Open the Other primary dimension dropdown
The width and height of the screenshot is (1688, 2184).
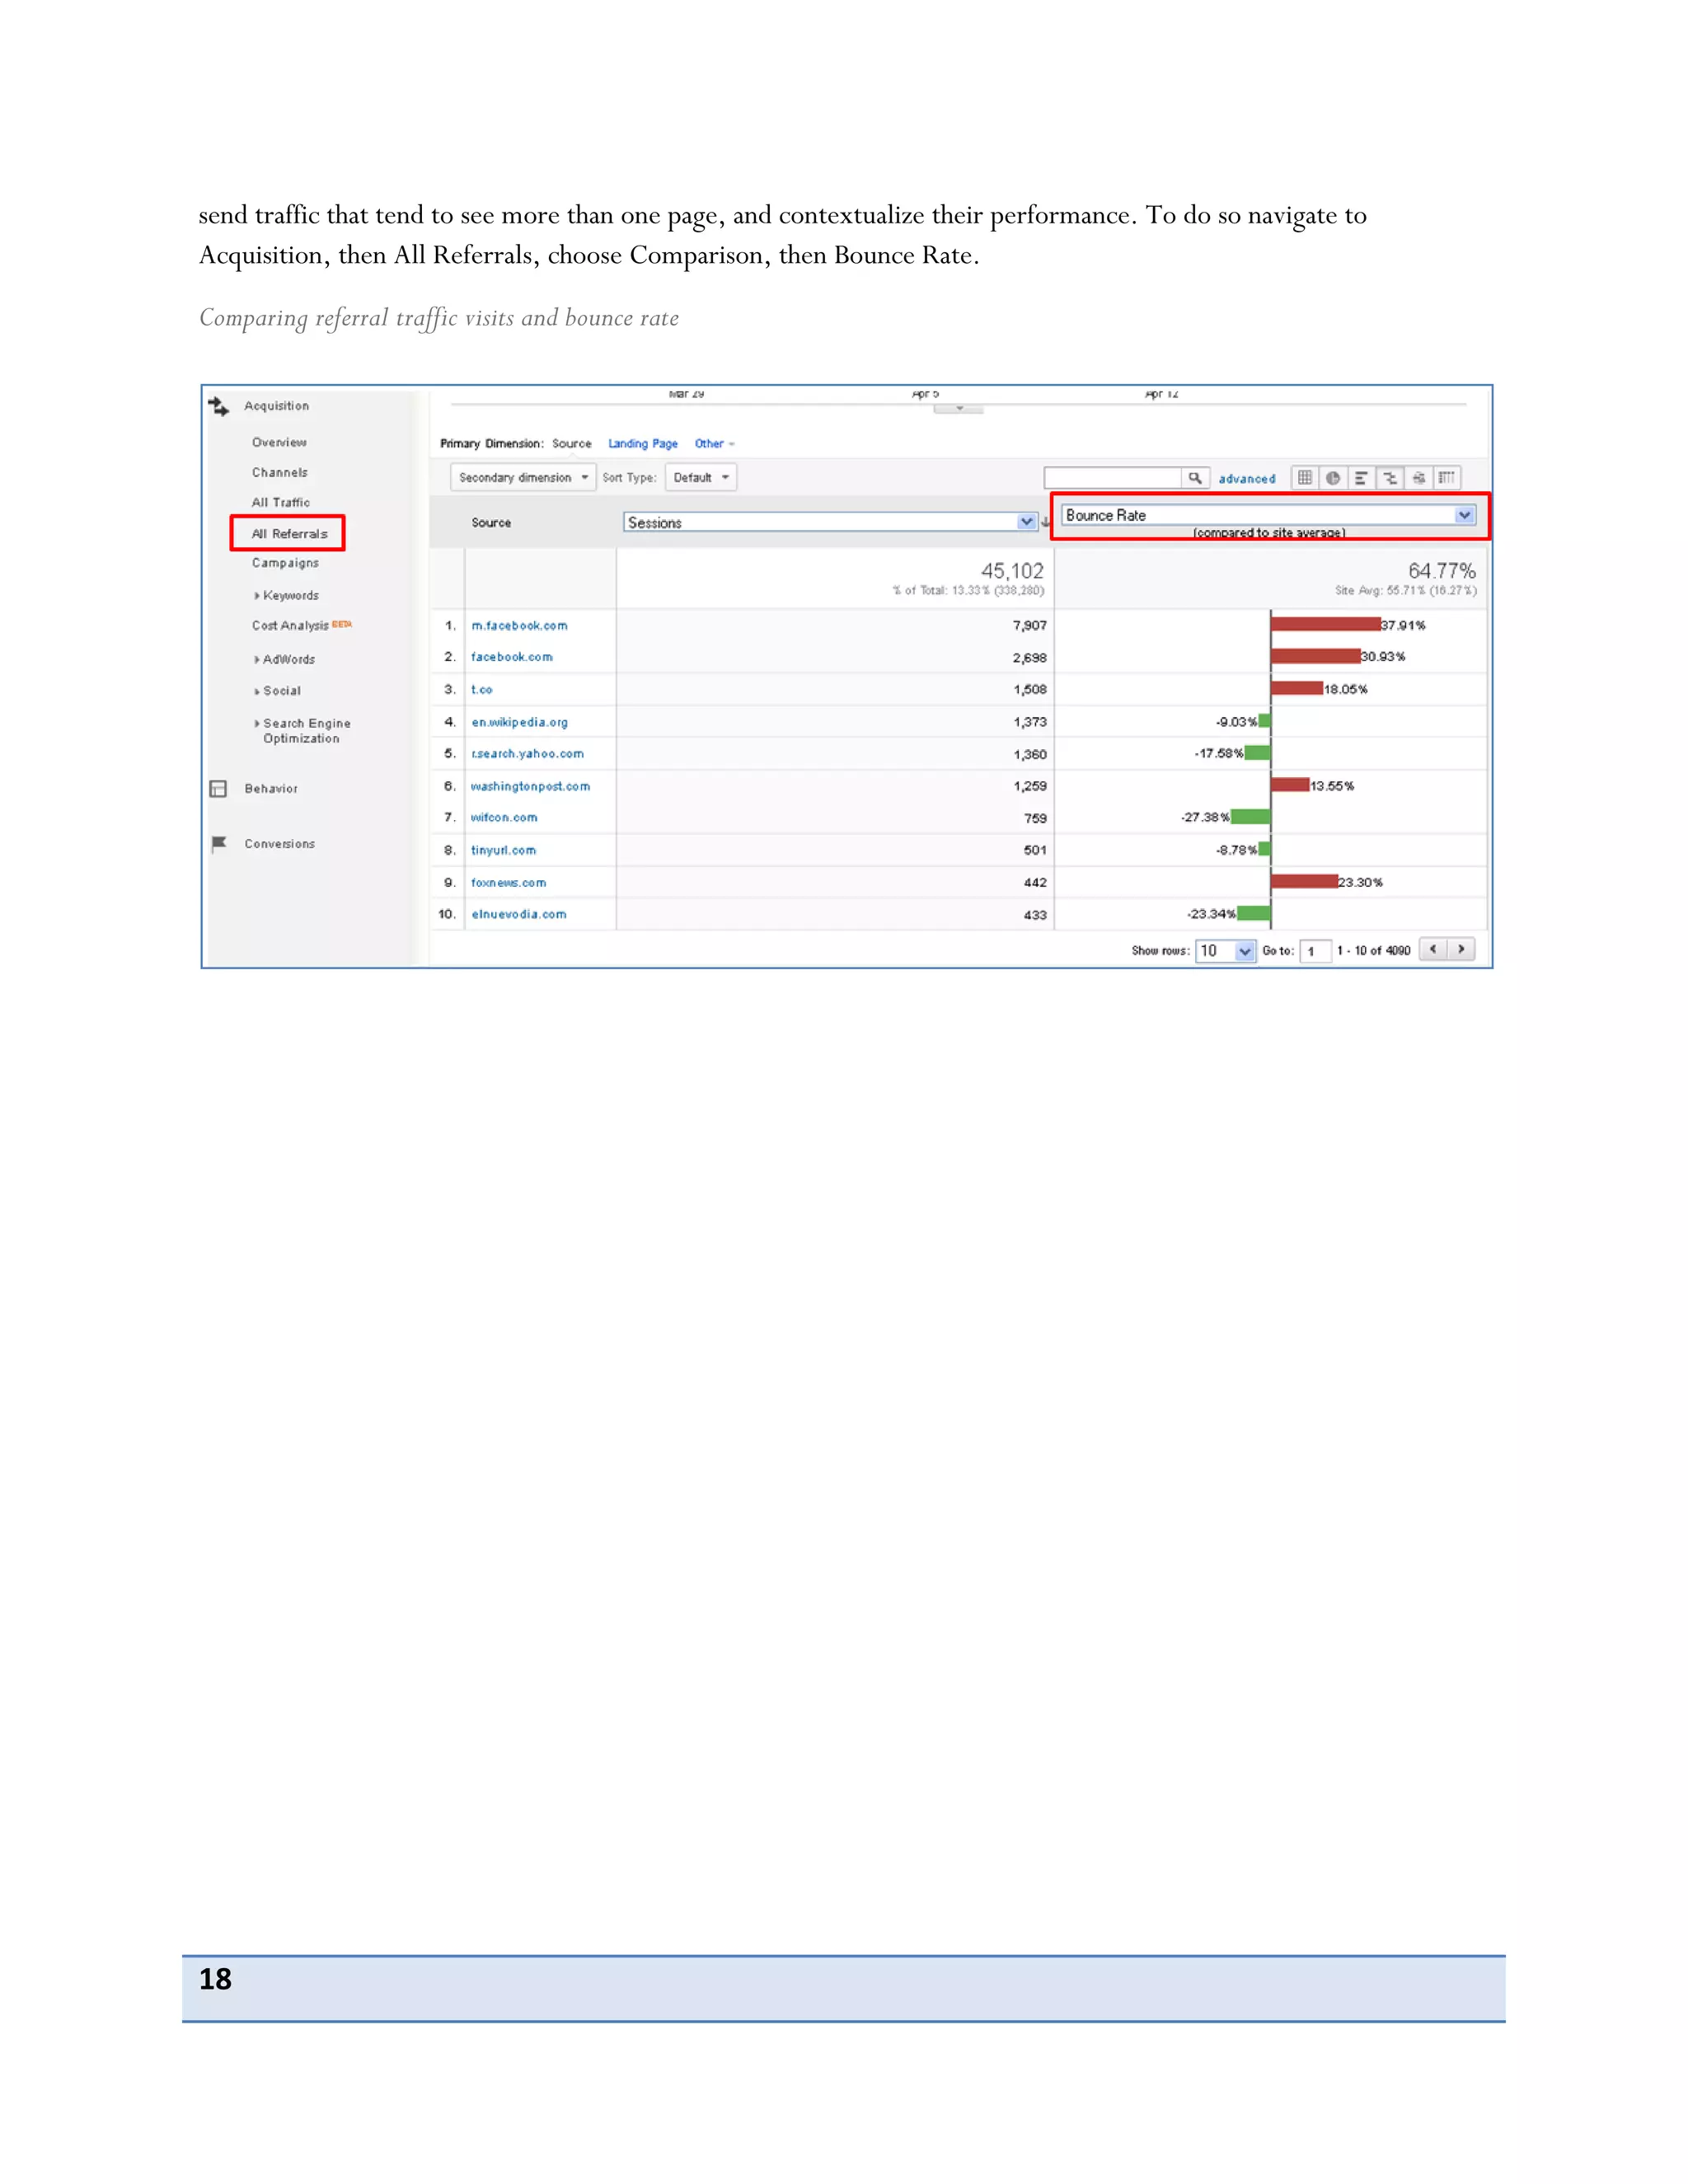[714, 444]
